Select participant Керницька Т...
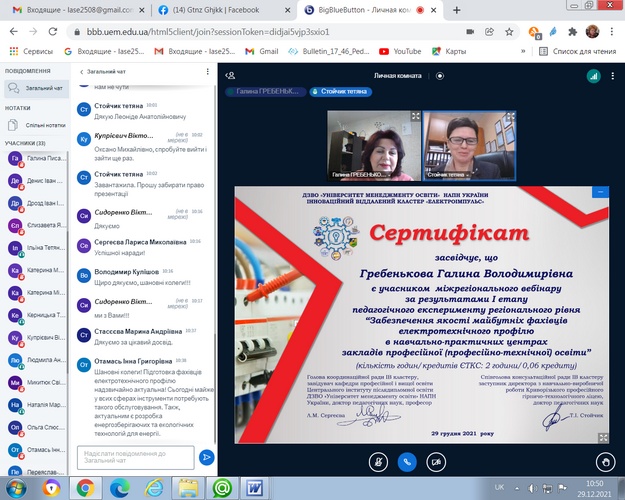The width and height of the screenshot is (625, 500). 37,315
